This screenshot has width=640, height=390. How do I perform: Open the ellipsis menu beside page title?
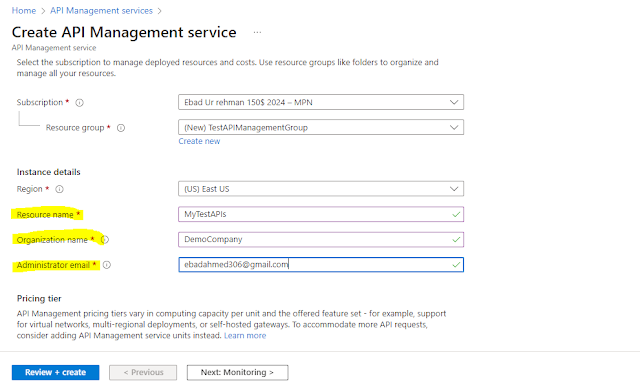[257, 32]
